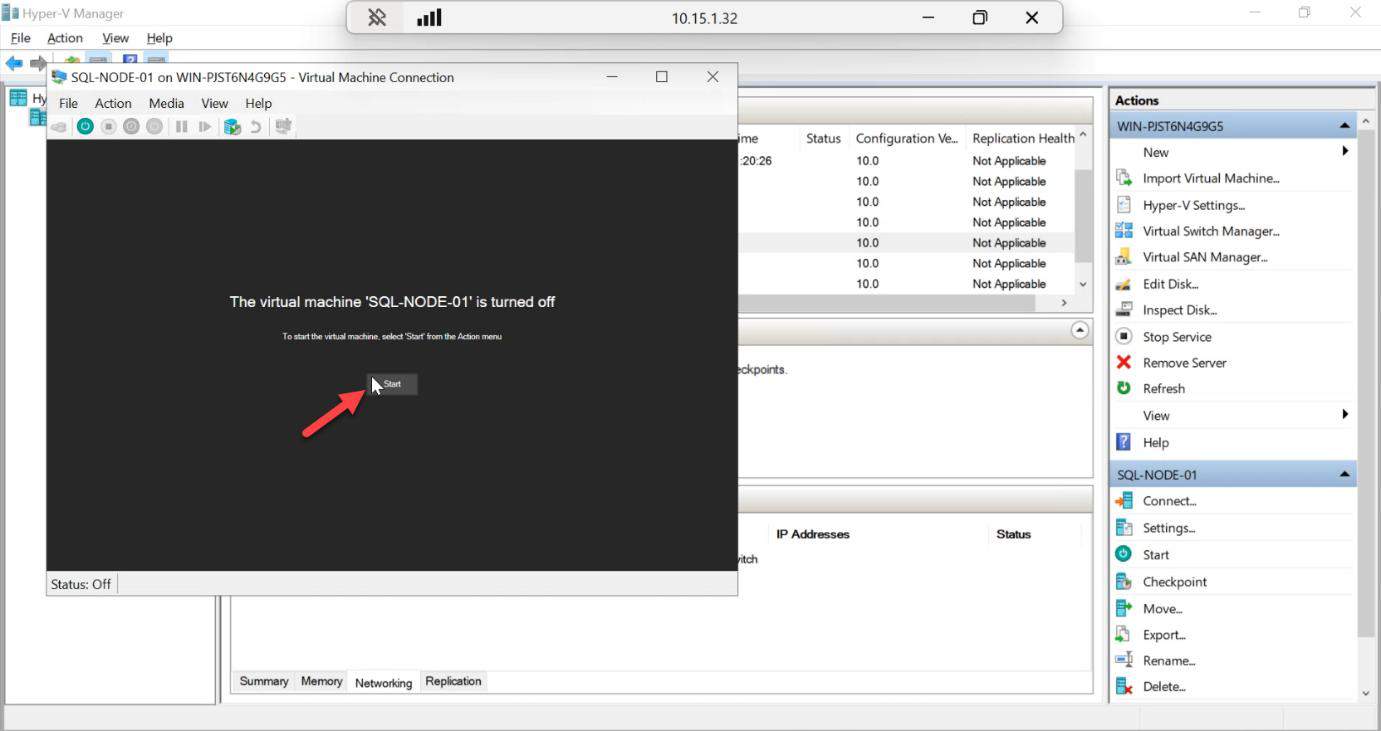Click the Stop Service icon

point(1124,337)
